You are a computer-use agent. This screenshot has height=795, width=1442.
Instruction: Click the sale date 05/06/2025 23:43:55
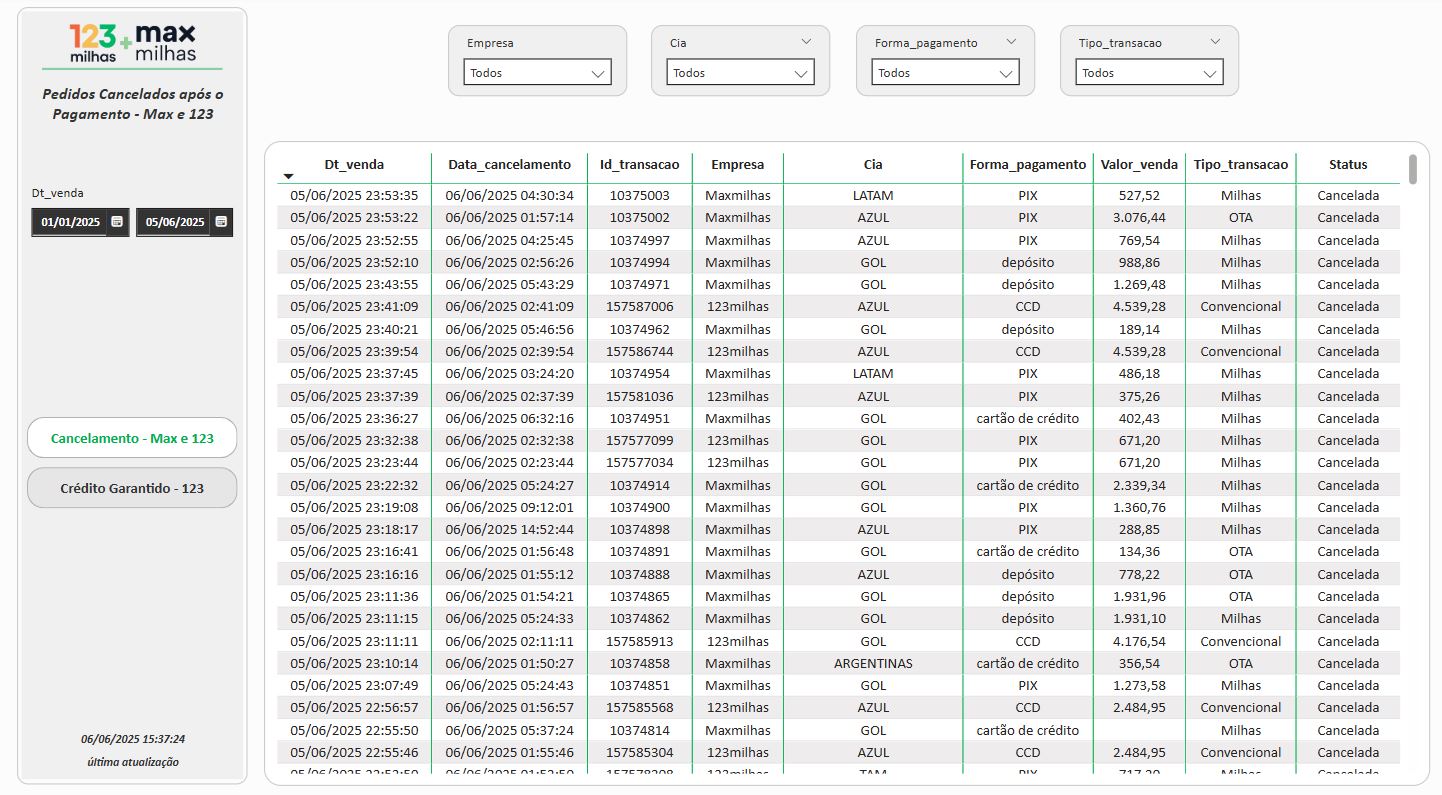[x=354, y=284]
